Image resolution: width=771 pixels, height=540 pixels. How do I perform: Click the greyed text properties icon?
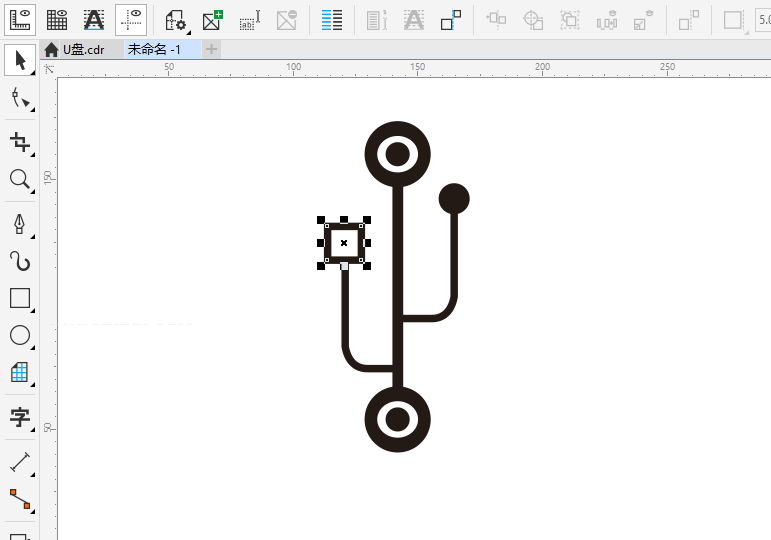(377, 21)
